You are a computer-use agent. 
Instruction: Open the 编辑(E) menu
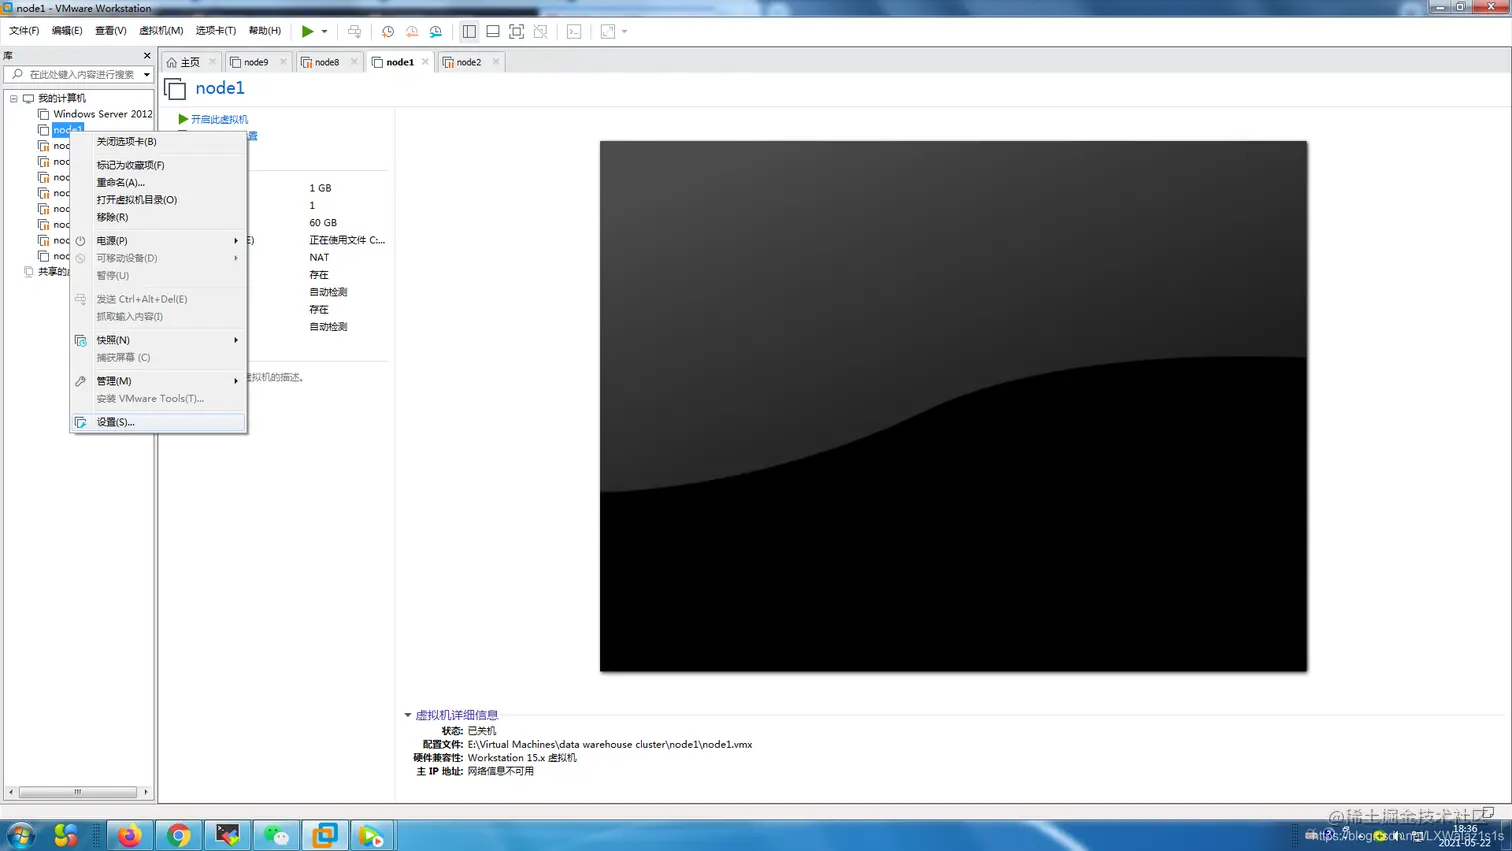pos(67,31)
